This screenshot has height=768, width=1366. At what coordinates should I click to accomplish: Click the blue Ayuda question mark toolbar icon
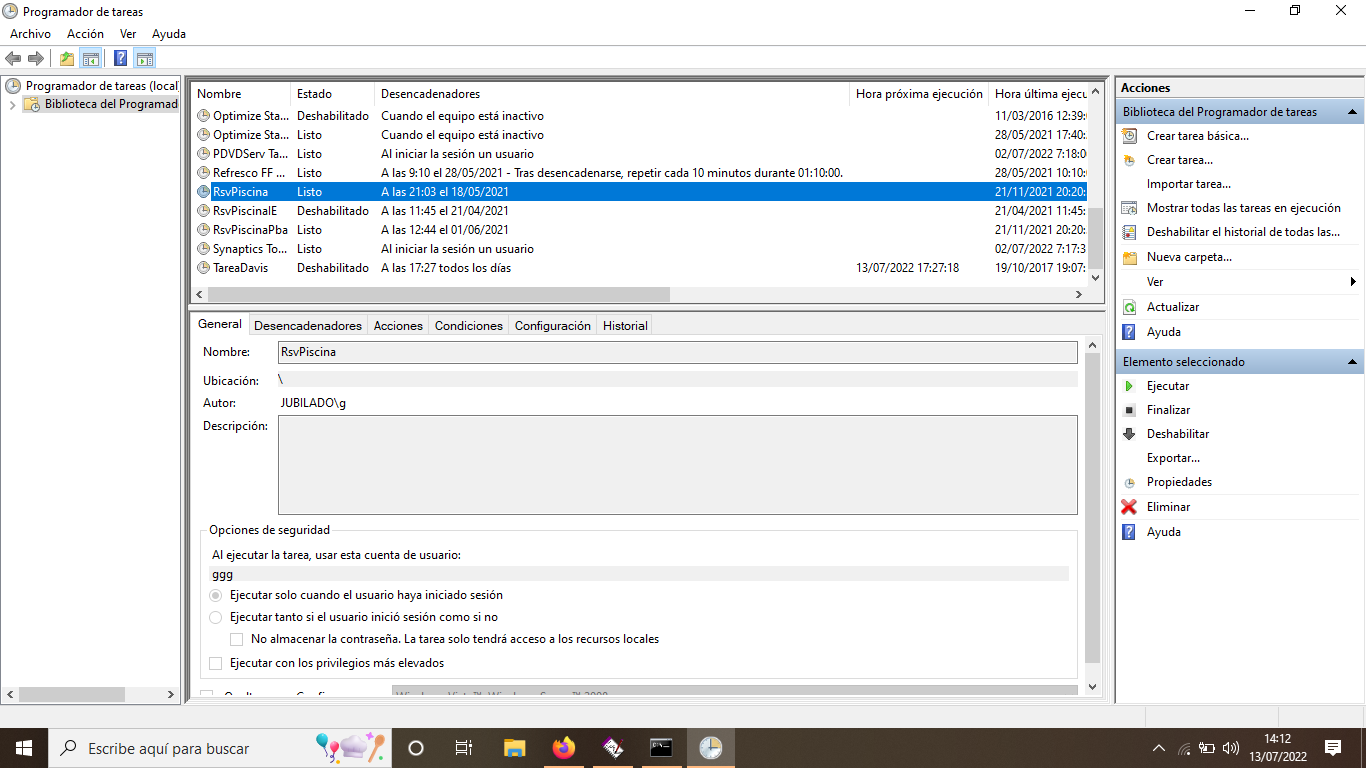[119, 58]
